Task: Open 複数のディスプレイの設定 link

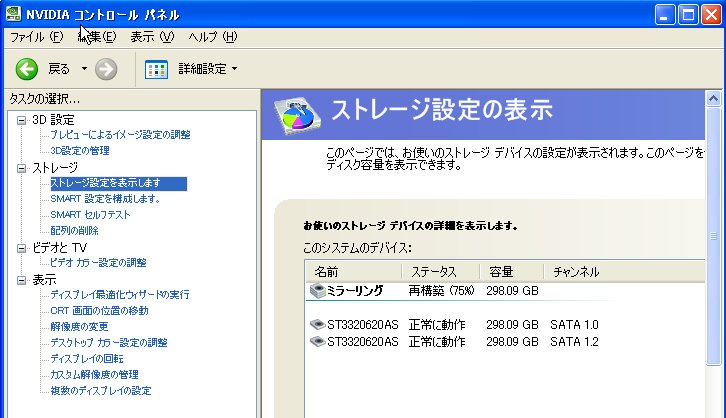Action: [x=101, y=391]
